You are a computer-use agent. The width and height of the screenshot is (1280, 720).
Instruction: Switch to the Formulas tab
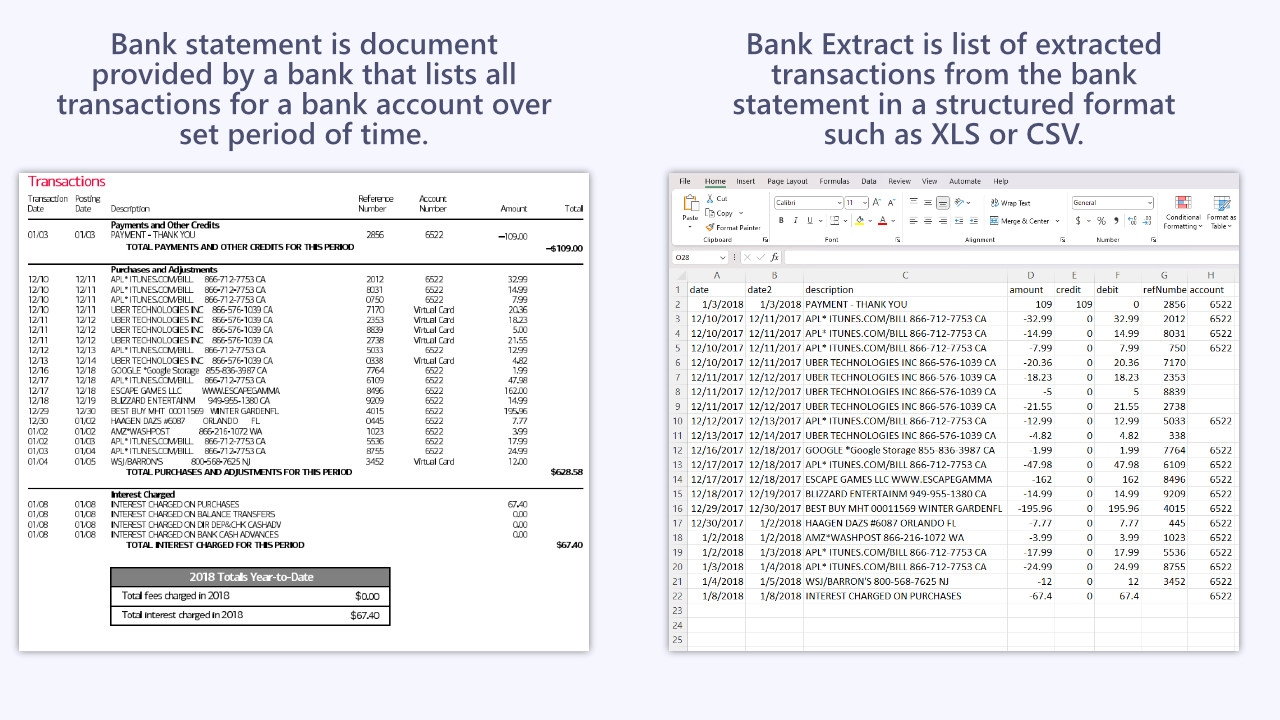pyautogui.click(x=834, y=181)
